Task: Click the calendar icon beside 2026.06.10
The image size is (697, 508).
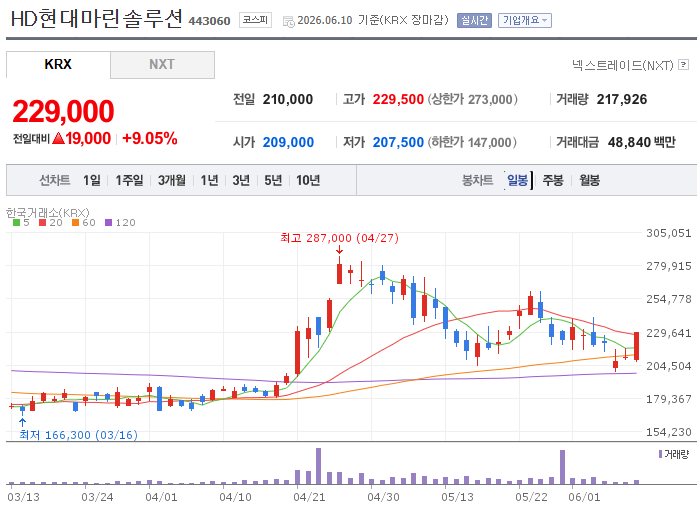Action: pos(288,21)
